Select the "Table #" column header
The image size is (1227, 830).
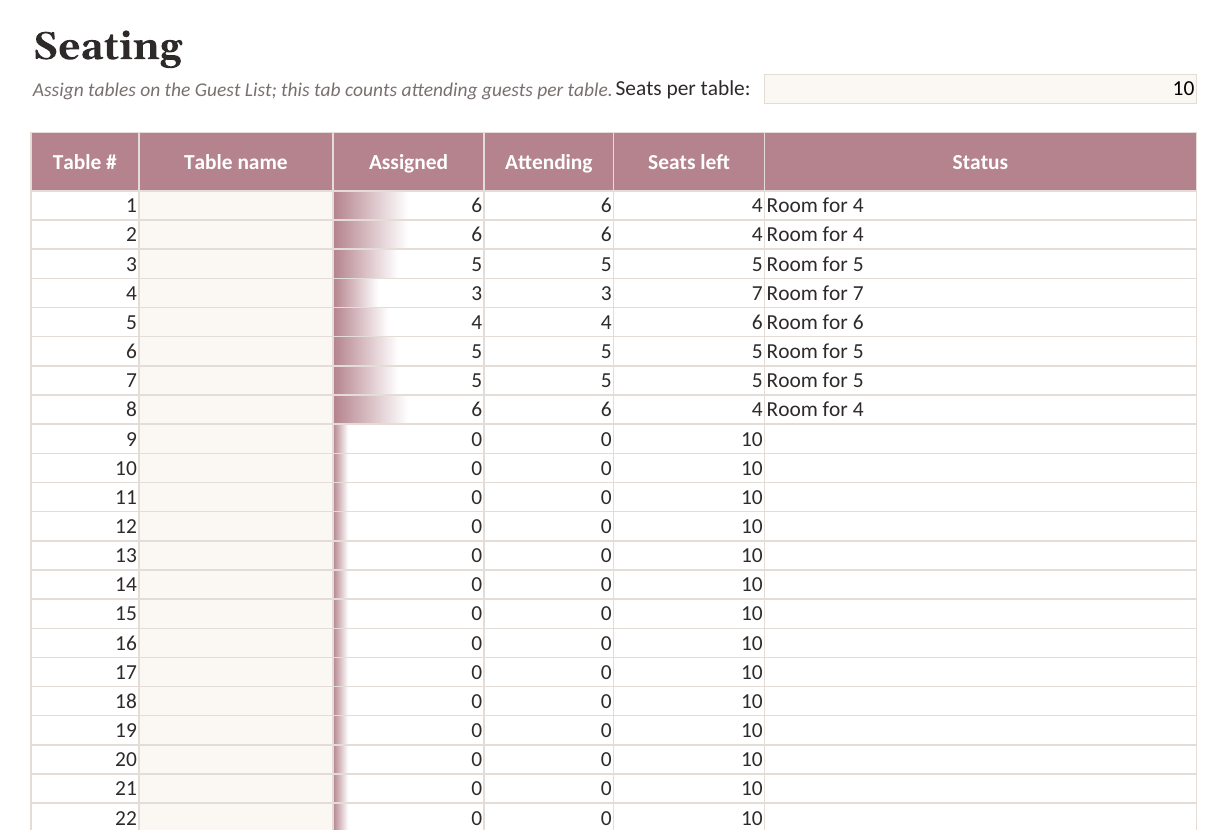(85, 162)
